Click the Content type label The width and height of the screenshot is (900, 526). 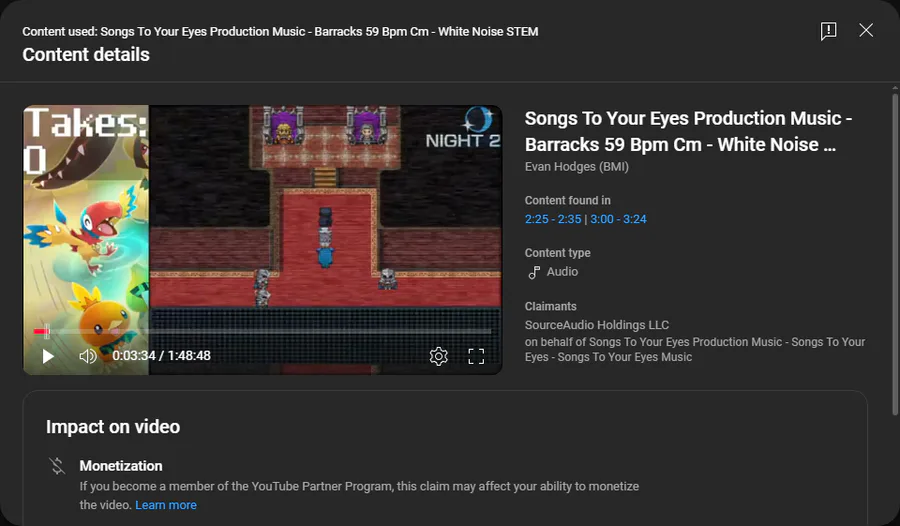pos(557,253)
